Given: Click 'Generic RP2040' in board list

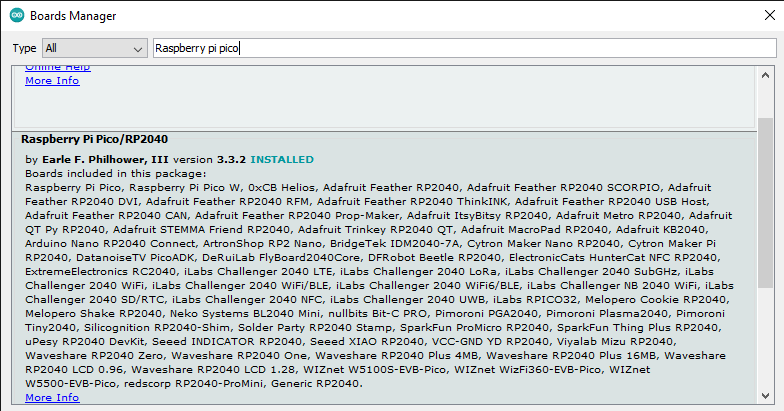Looking at the screenshot, I should (316, 384).
